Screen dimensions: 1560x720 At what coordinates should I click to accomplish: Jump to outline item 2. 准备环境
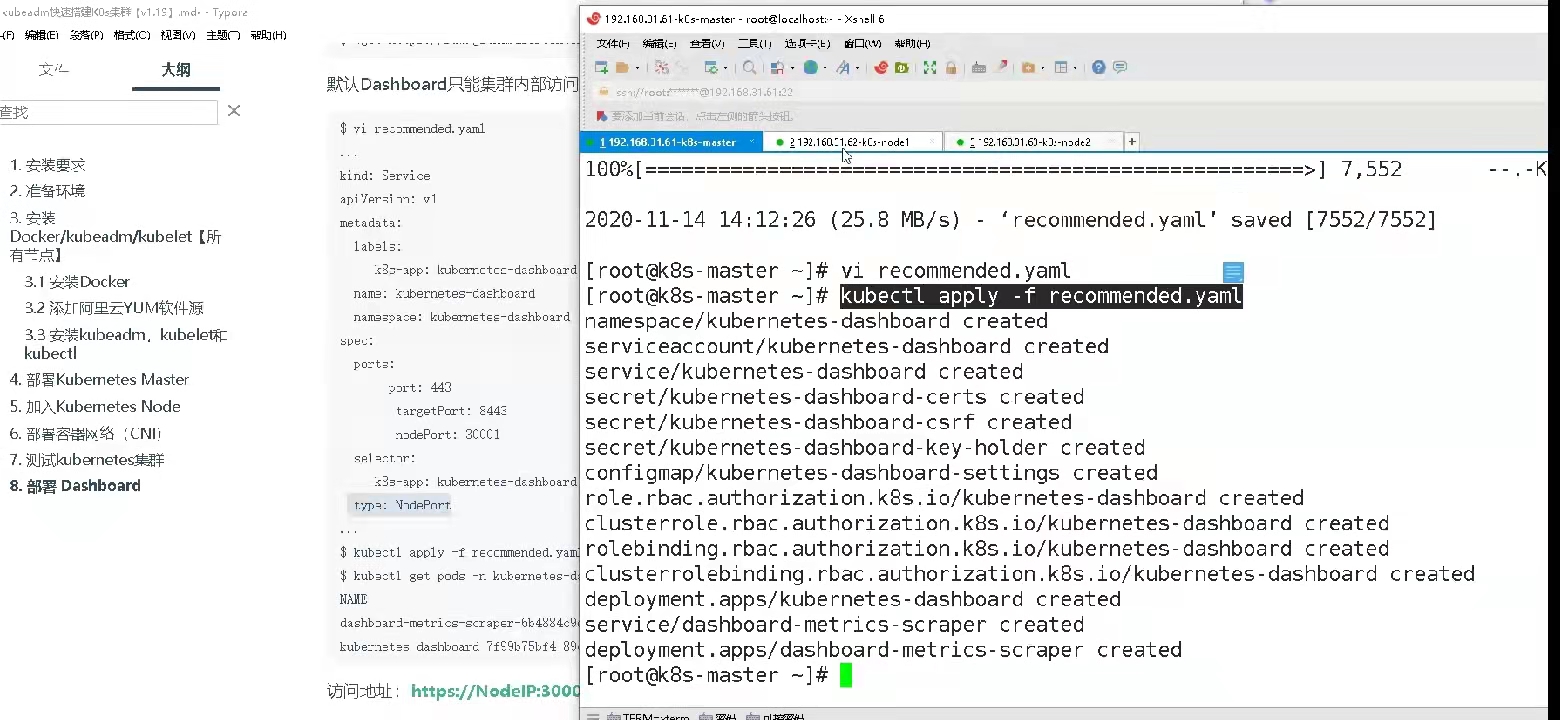[x=48, y=191]
